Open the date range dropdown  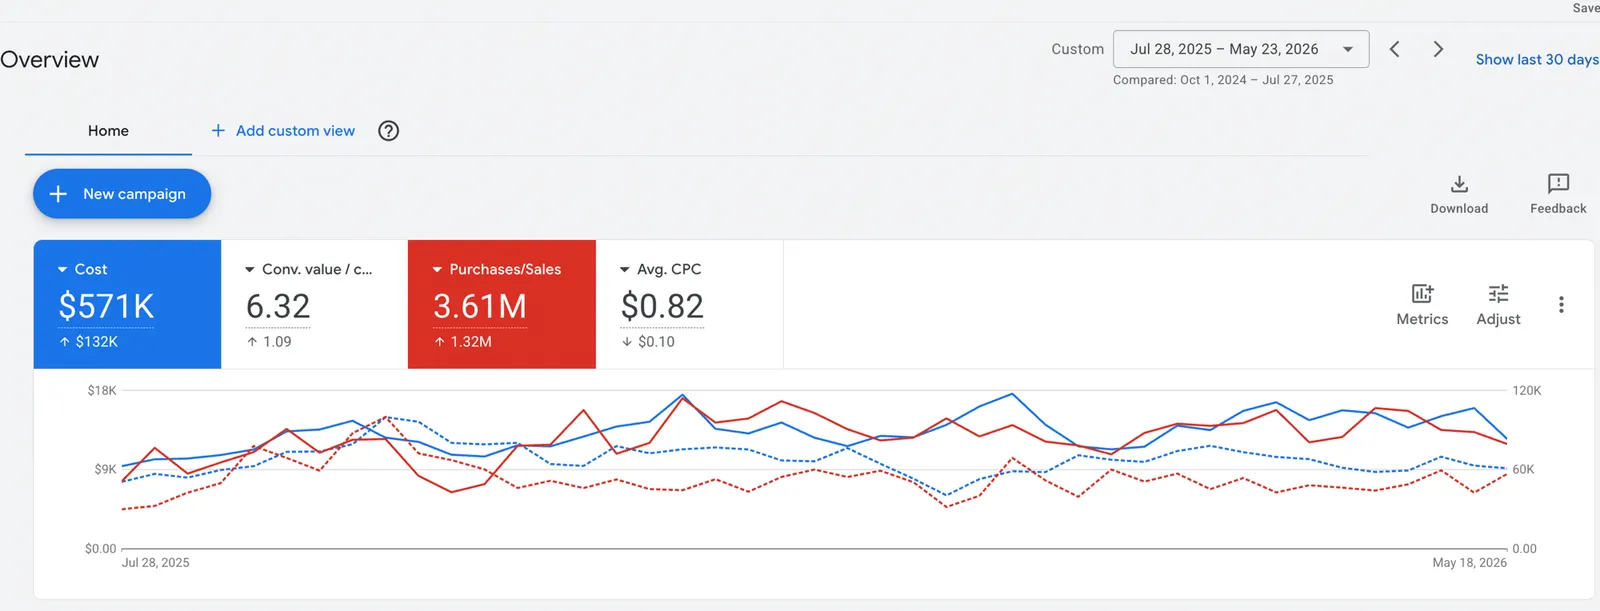(1241, 49)
